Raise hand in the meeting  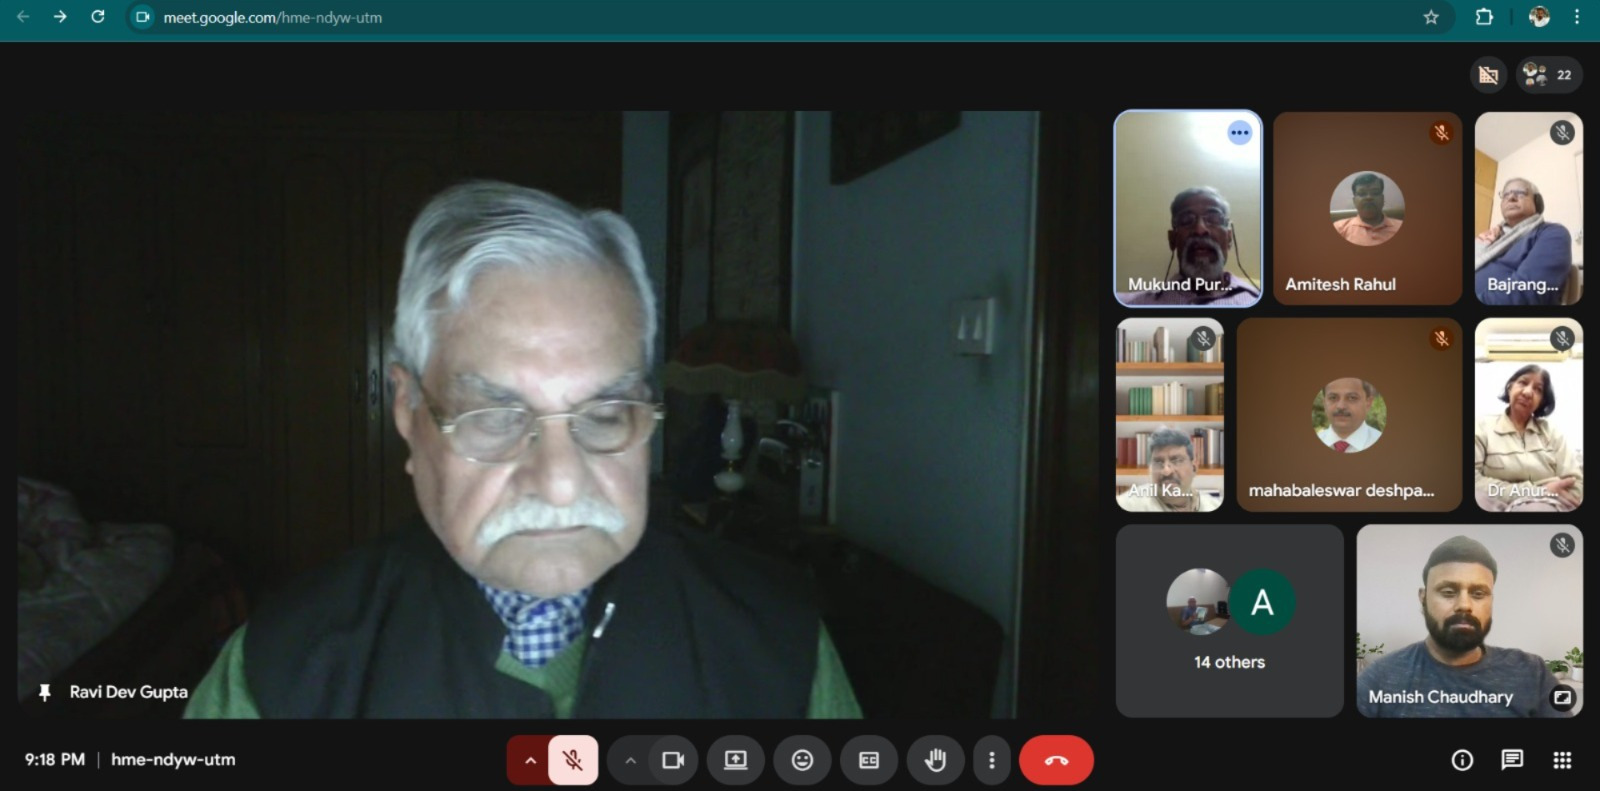[935, 760]
